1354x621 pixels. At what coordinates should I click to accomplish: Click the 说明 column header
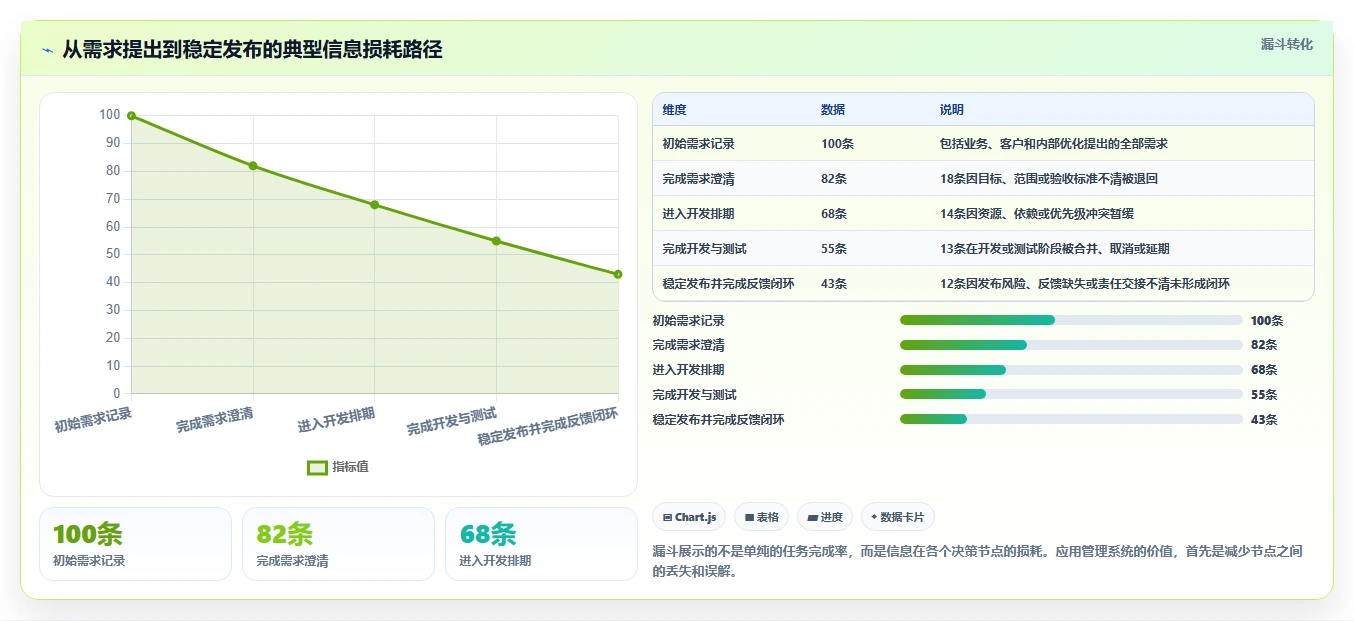(1121, 110)
